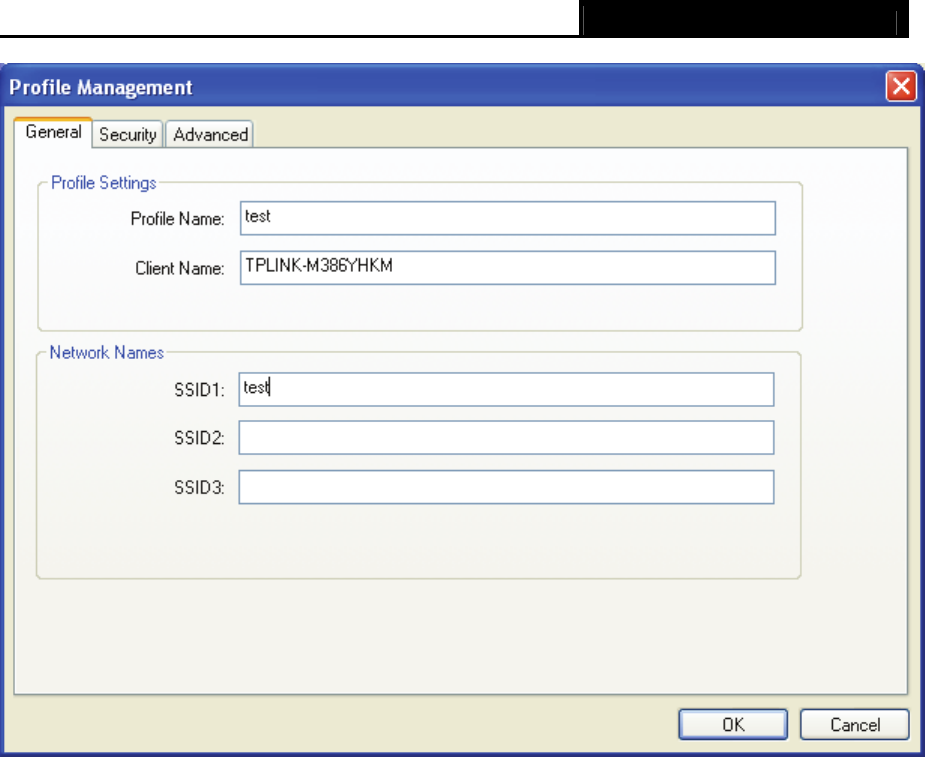Click the SSID2 label
This screenshot has width=925, height=757.
199,438
